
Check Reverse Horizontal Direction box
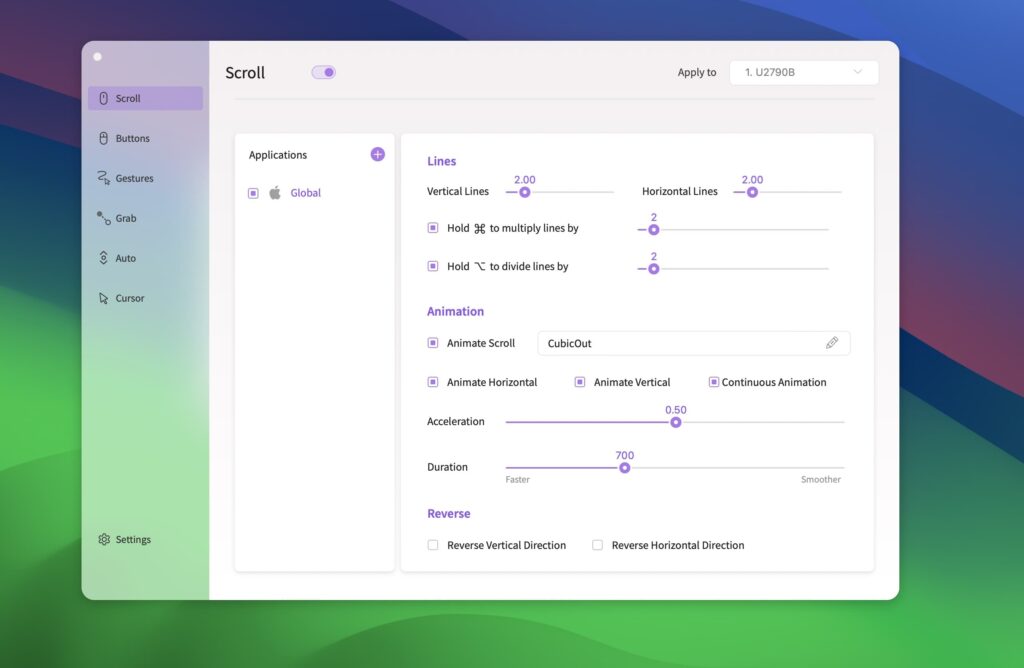(x=597, y=545)
